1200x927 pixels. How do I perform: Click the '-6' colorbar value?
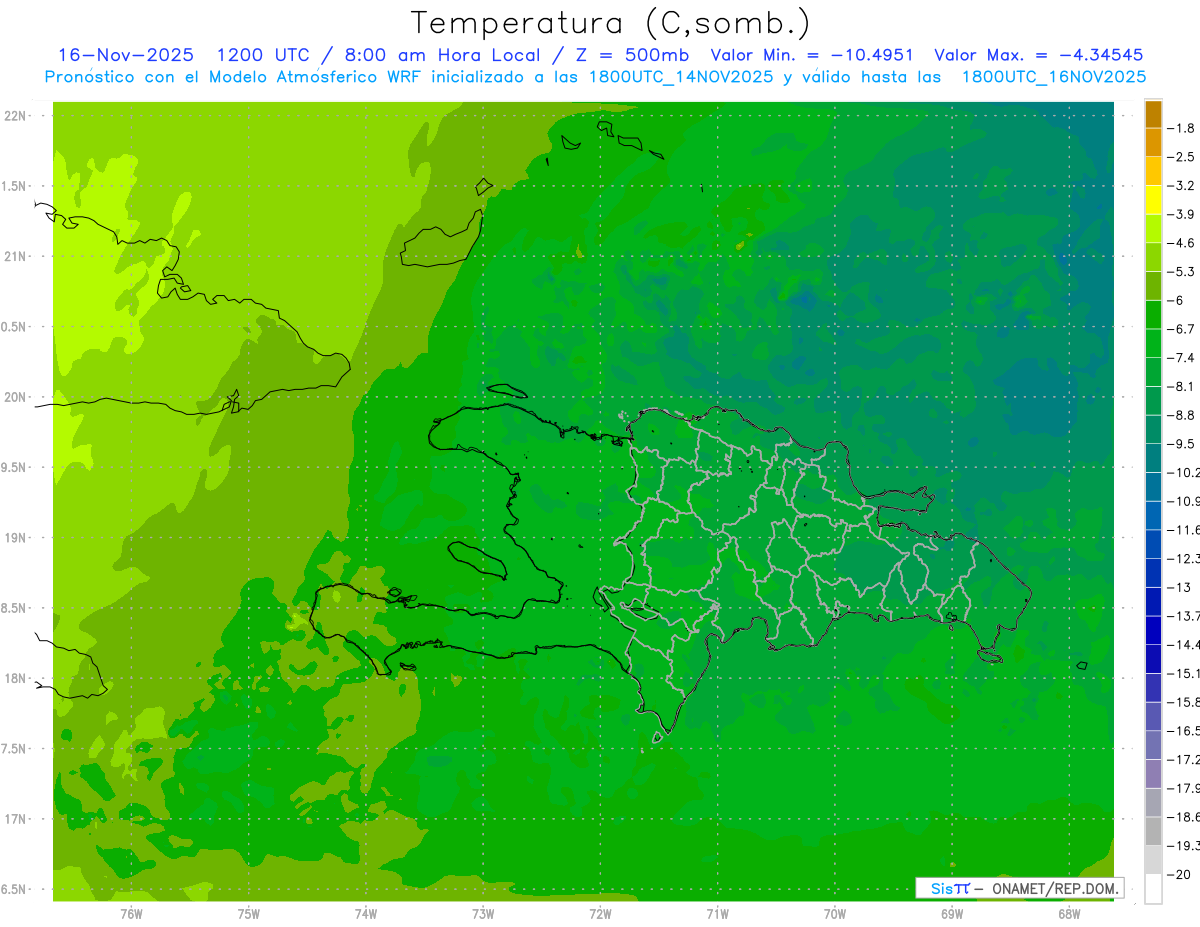point(1175,300)
